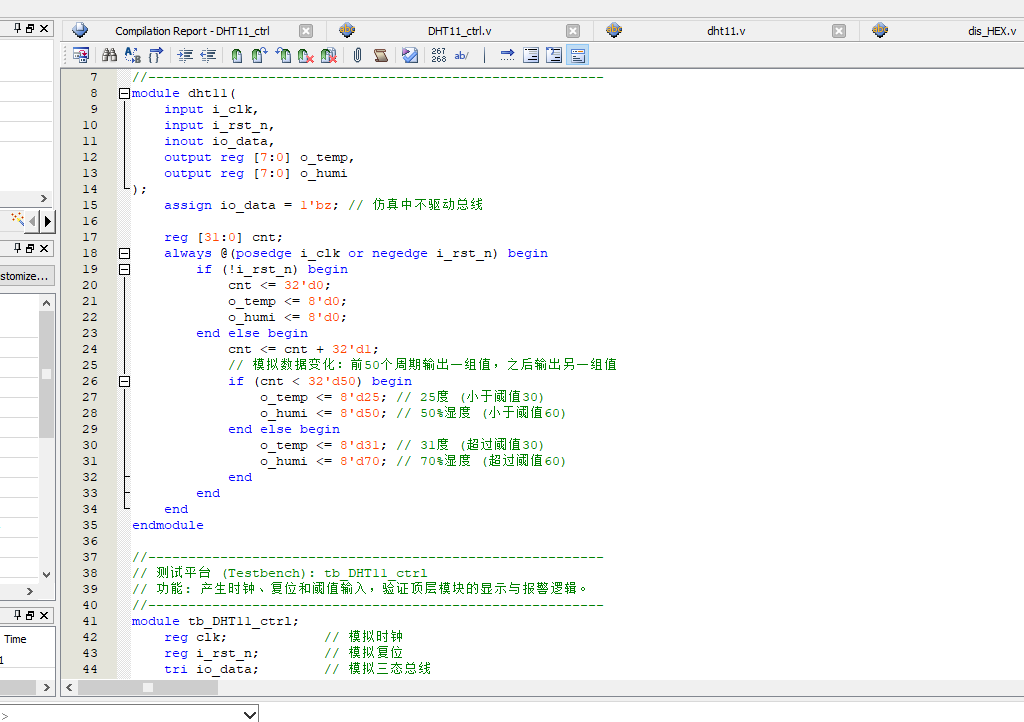Float the middle left panel
The width and height of the screenshot is (1024, 722).
coord(30,248)
